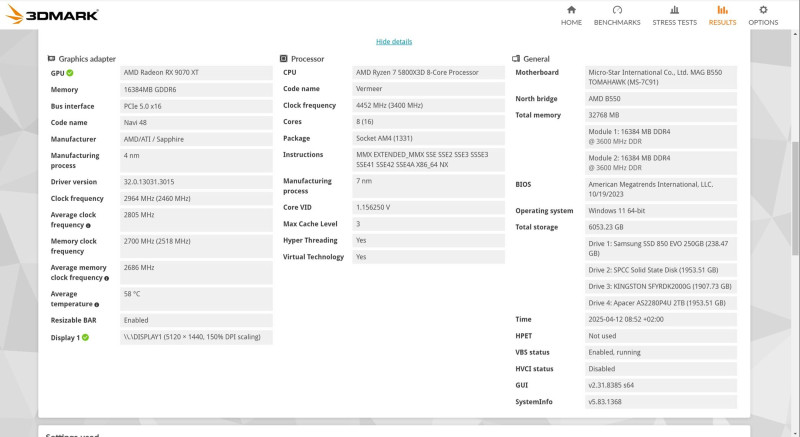This screenshot has height=437, width=800.
Task: Select the Module 1 memory entry
Action: [x=661, y=137]
